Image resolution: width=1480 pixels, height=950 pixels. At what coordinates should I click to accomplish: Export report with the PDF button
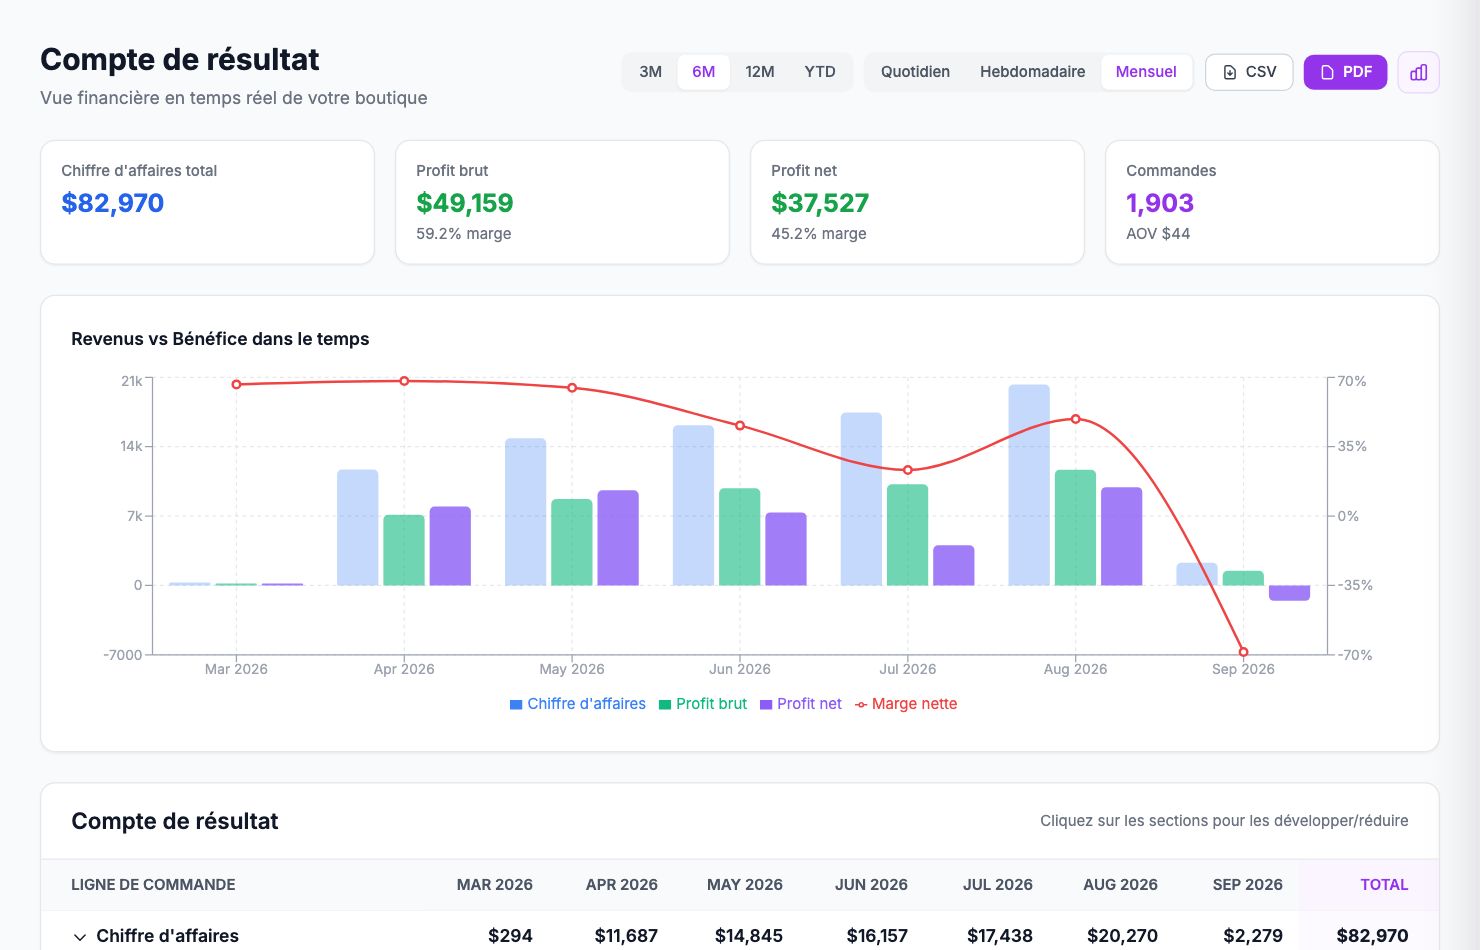coord(1345,72)
